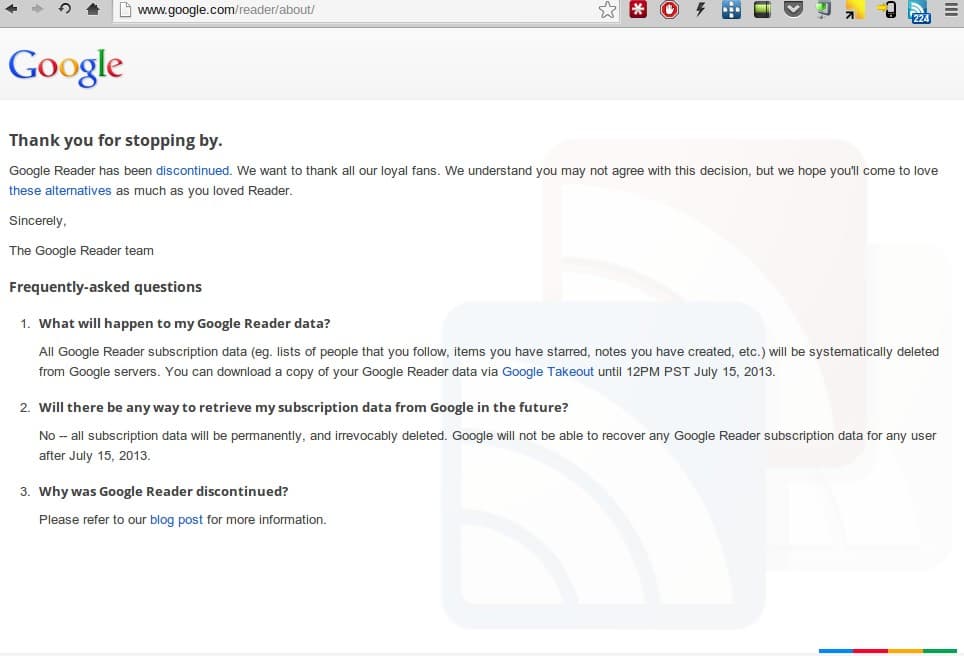Go forward with the browser forward arrow
This screenshot has height=656, width=964.
[x=38, y=9]
